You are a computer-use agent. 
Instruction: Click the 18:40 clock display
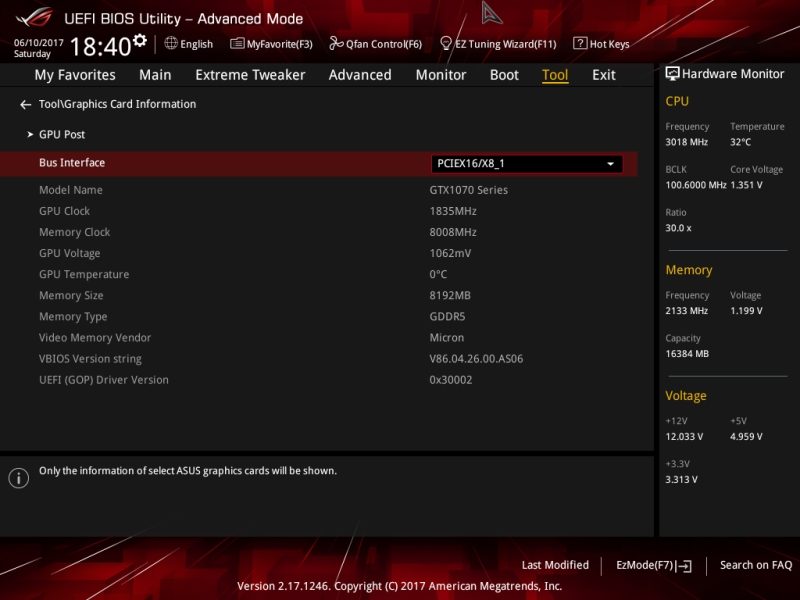tap(101, 46)
